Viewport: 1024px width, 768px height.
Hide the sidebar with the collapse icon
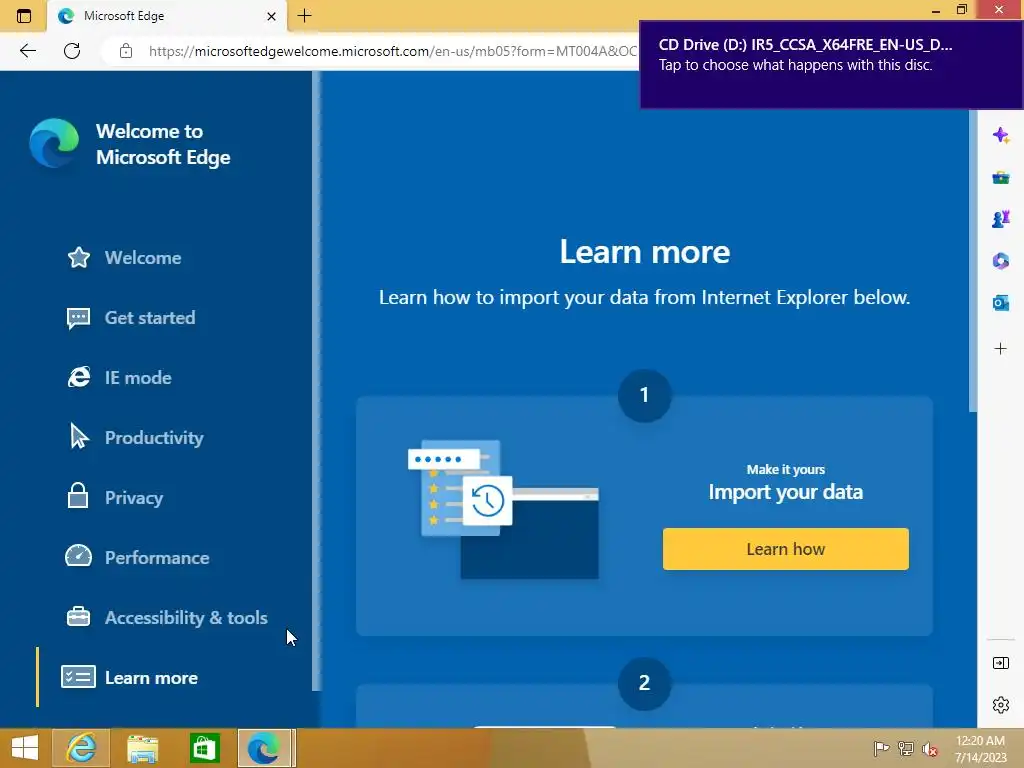[1000, 664]
